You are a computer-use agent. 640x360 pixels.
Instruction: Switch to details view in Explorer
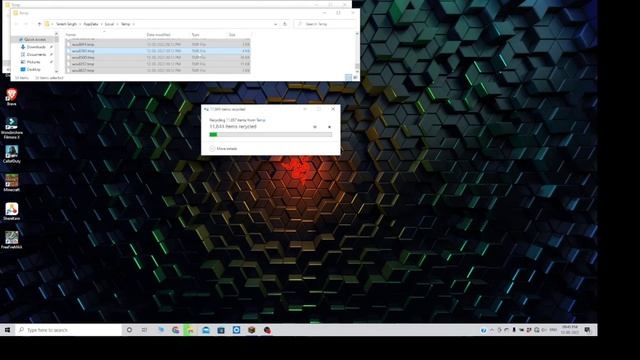pyautogui.click(x=348, y=78)
